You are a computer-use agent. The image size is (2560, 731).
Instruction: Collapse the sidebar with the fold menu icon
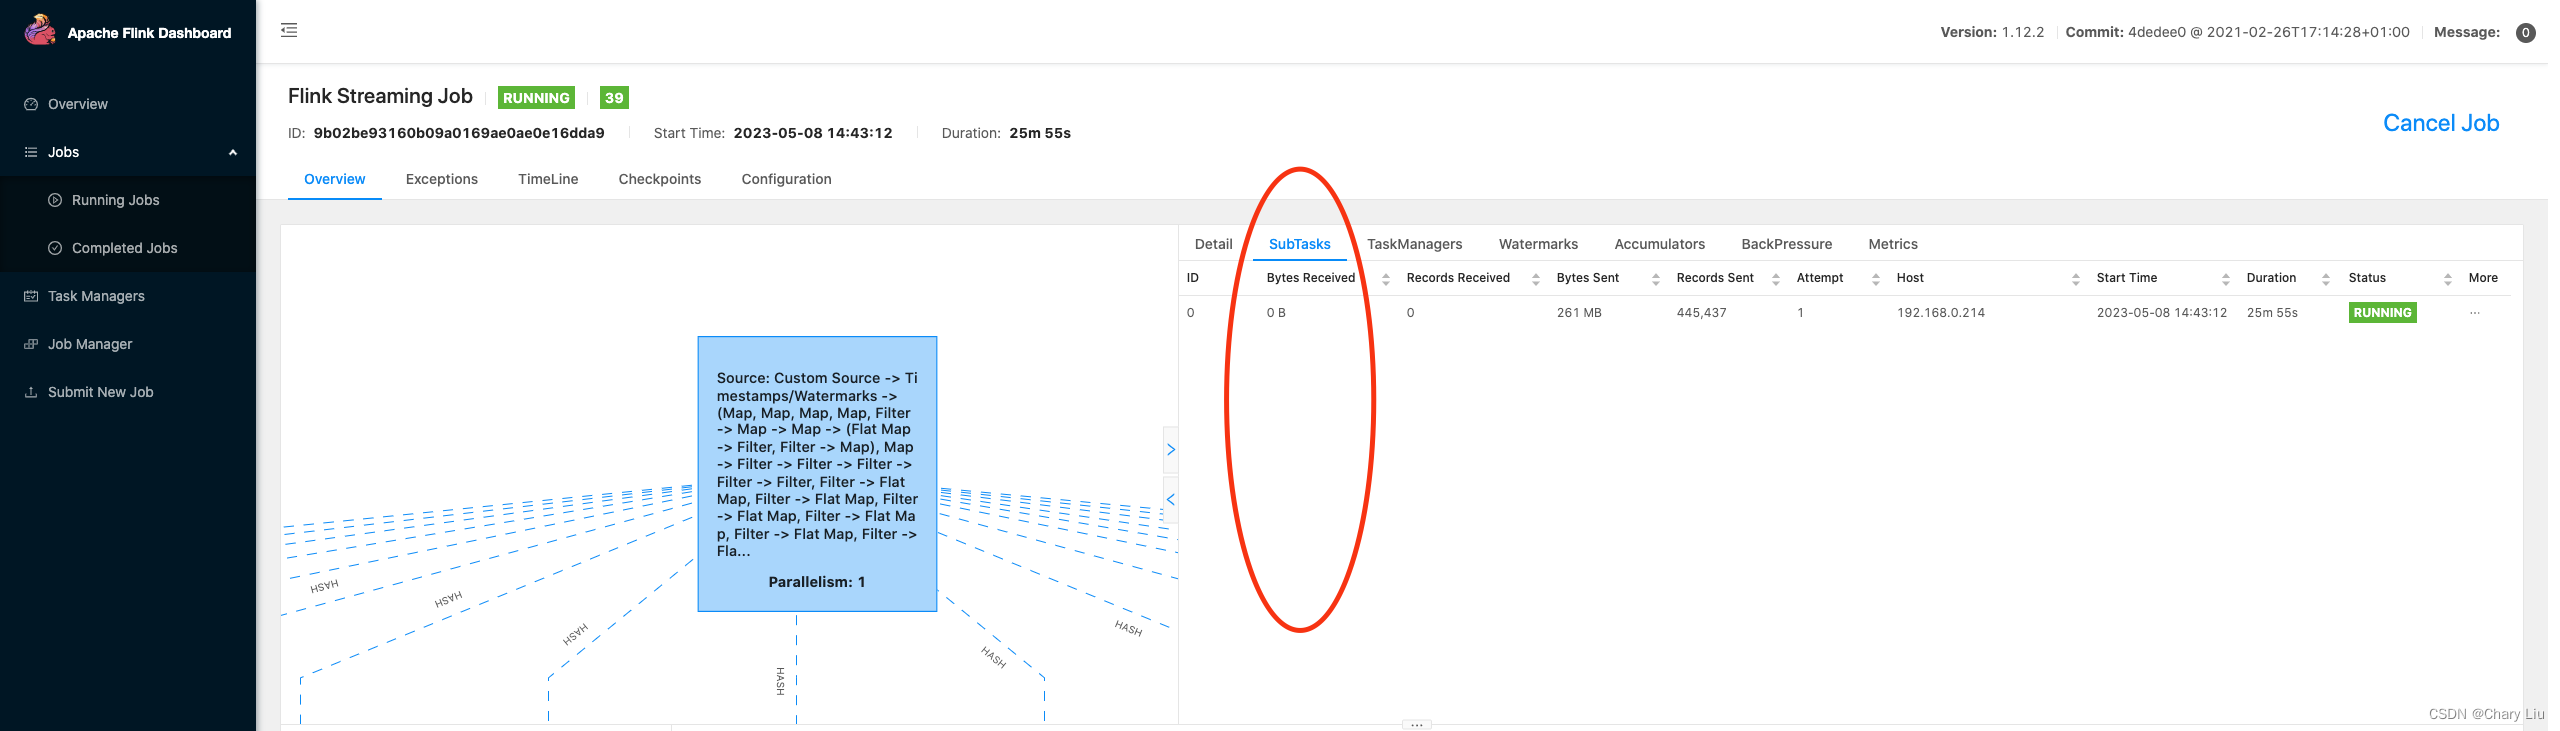tap(289, 30)
